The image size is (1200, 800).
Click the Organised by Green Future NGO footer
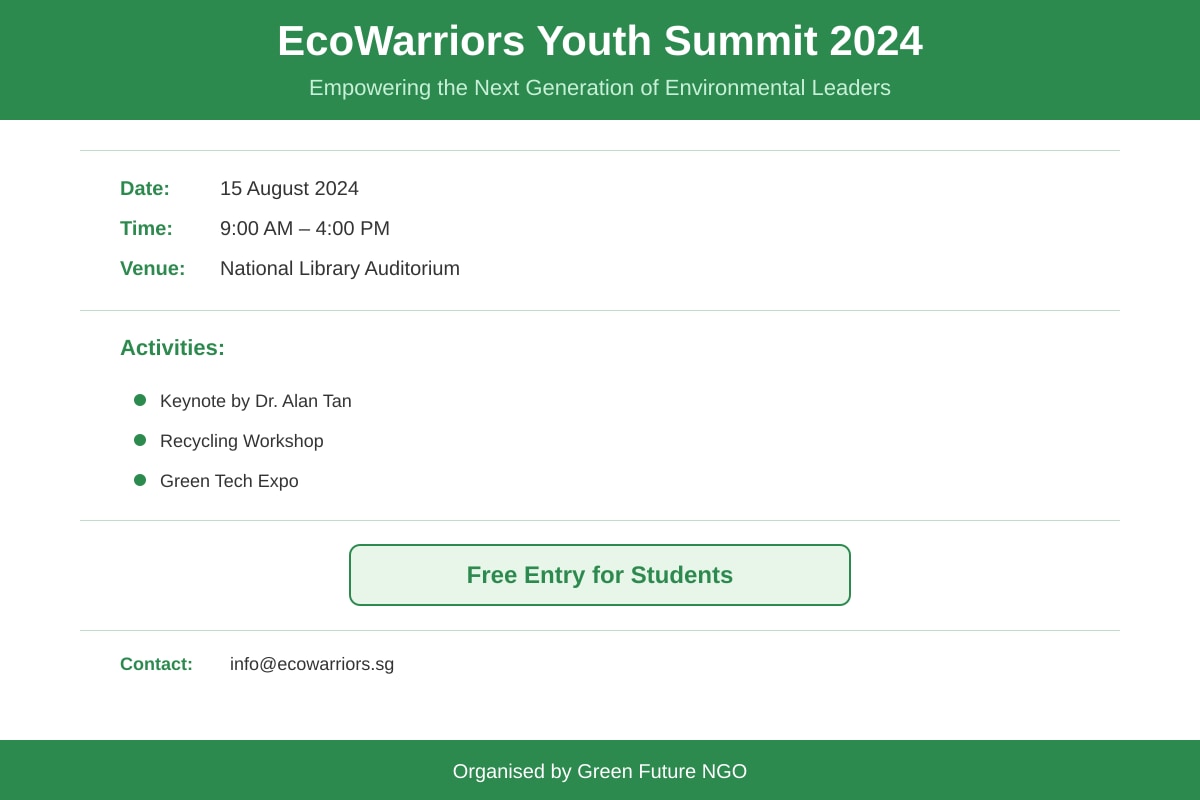(x=600, y=771)
